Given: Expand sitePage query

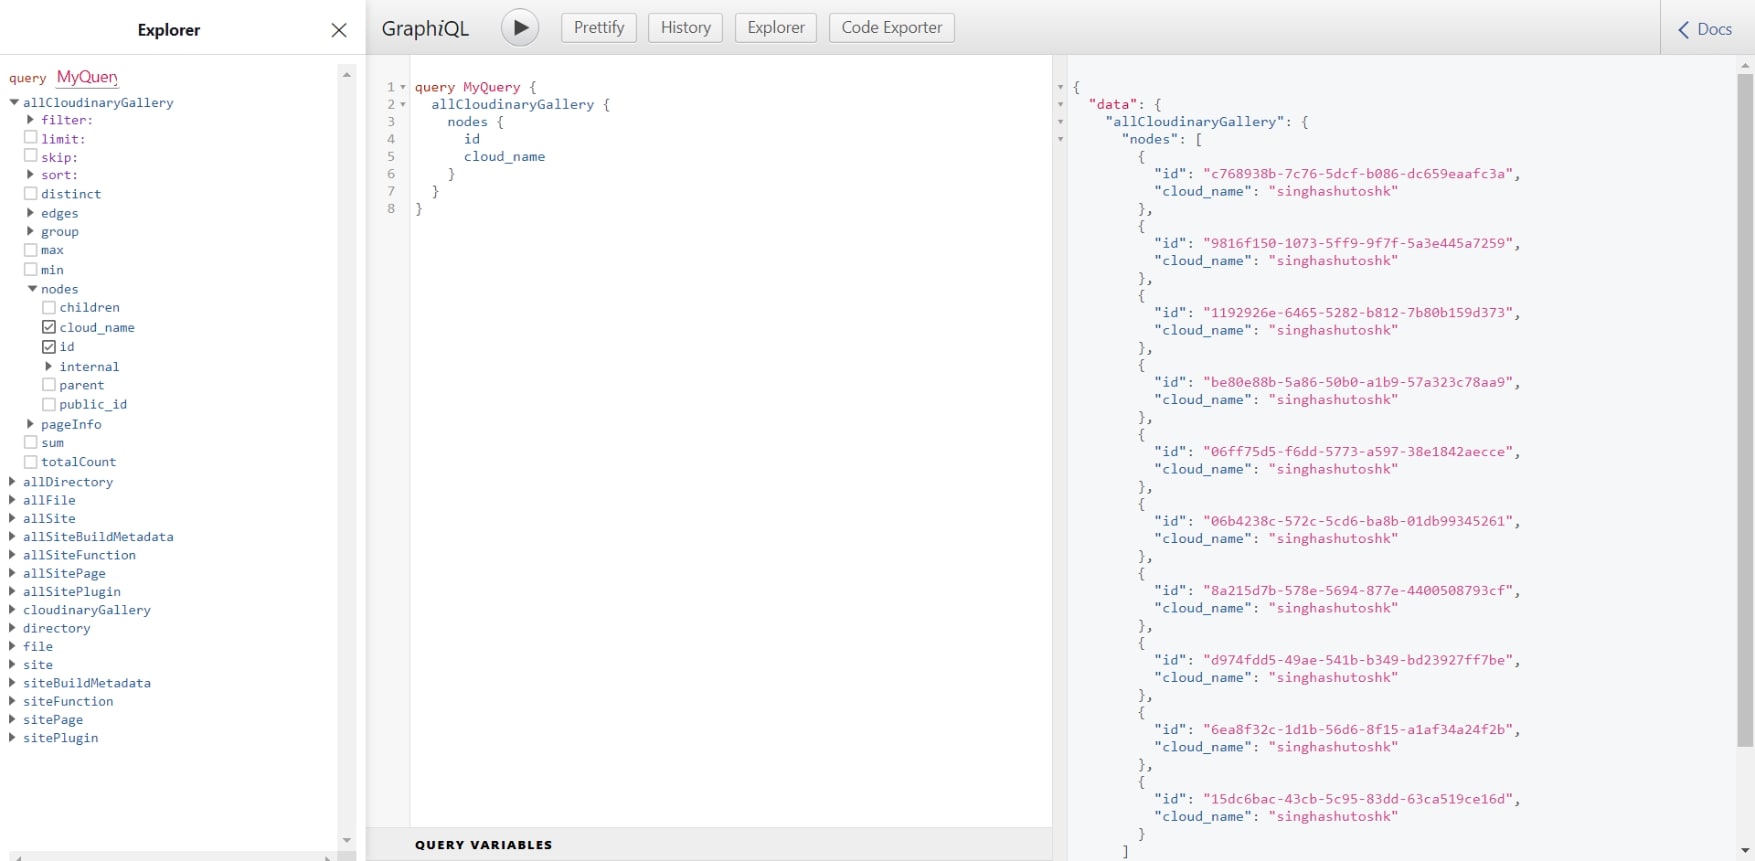Looking at the screenshot, I should click(x=13, y=719).
